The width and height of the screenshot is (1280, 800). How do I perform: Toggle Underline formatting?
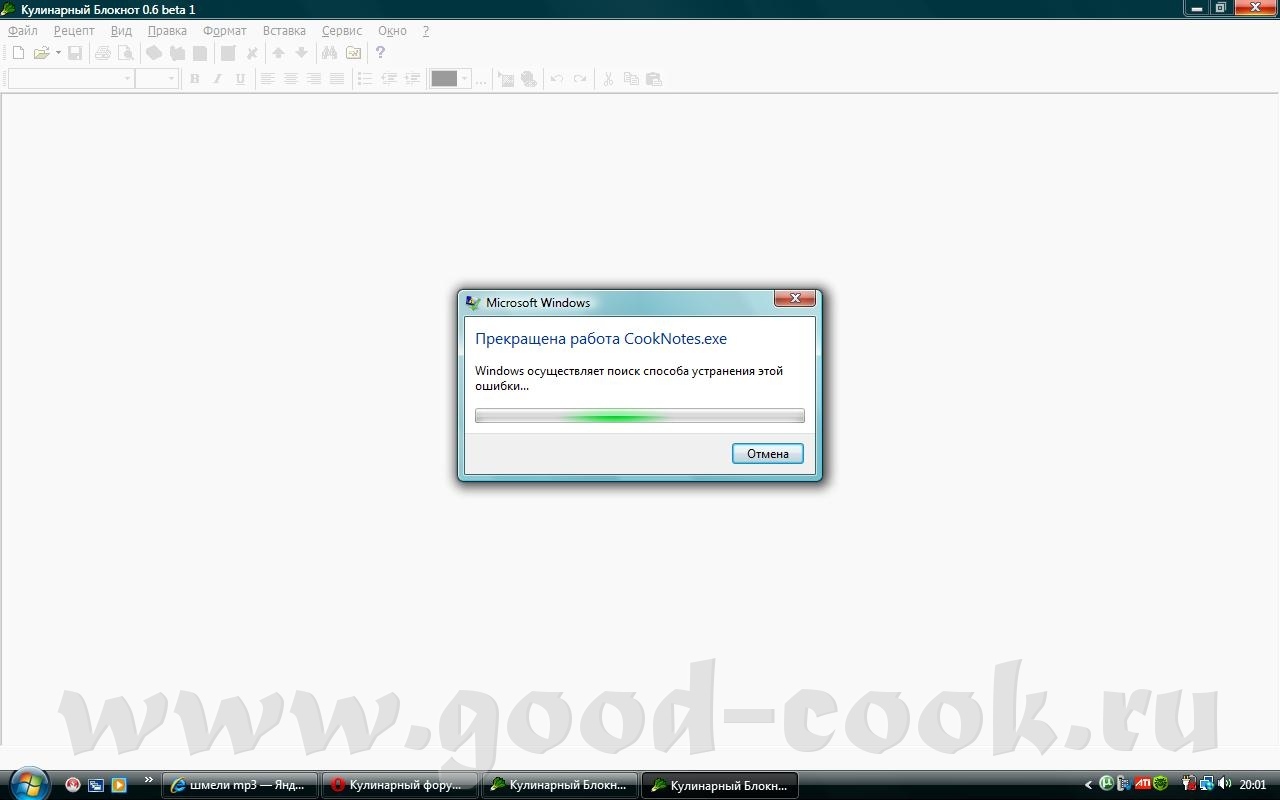coord(240,79)
